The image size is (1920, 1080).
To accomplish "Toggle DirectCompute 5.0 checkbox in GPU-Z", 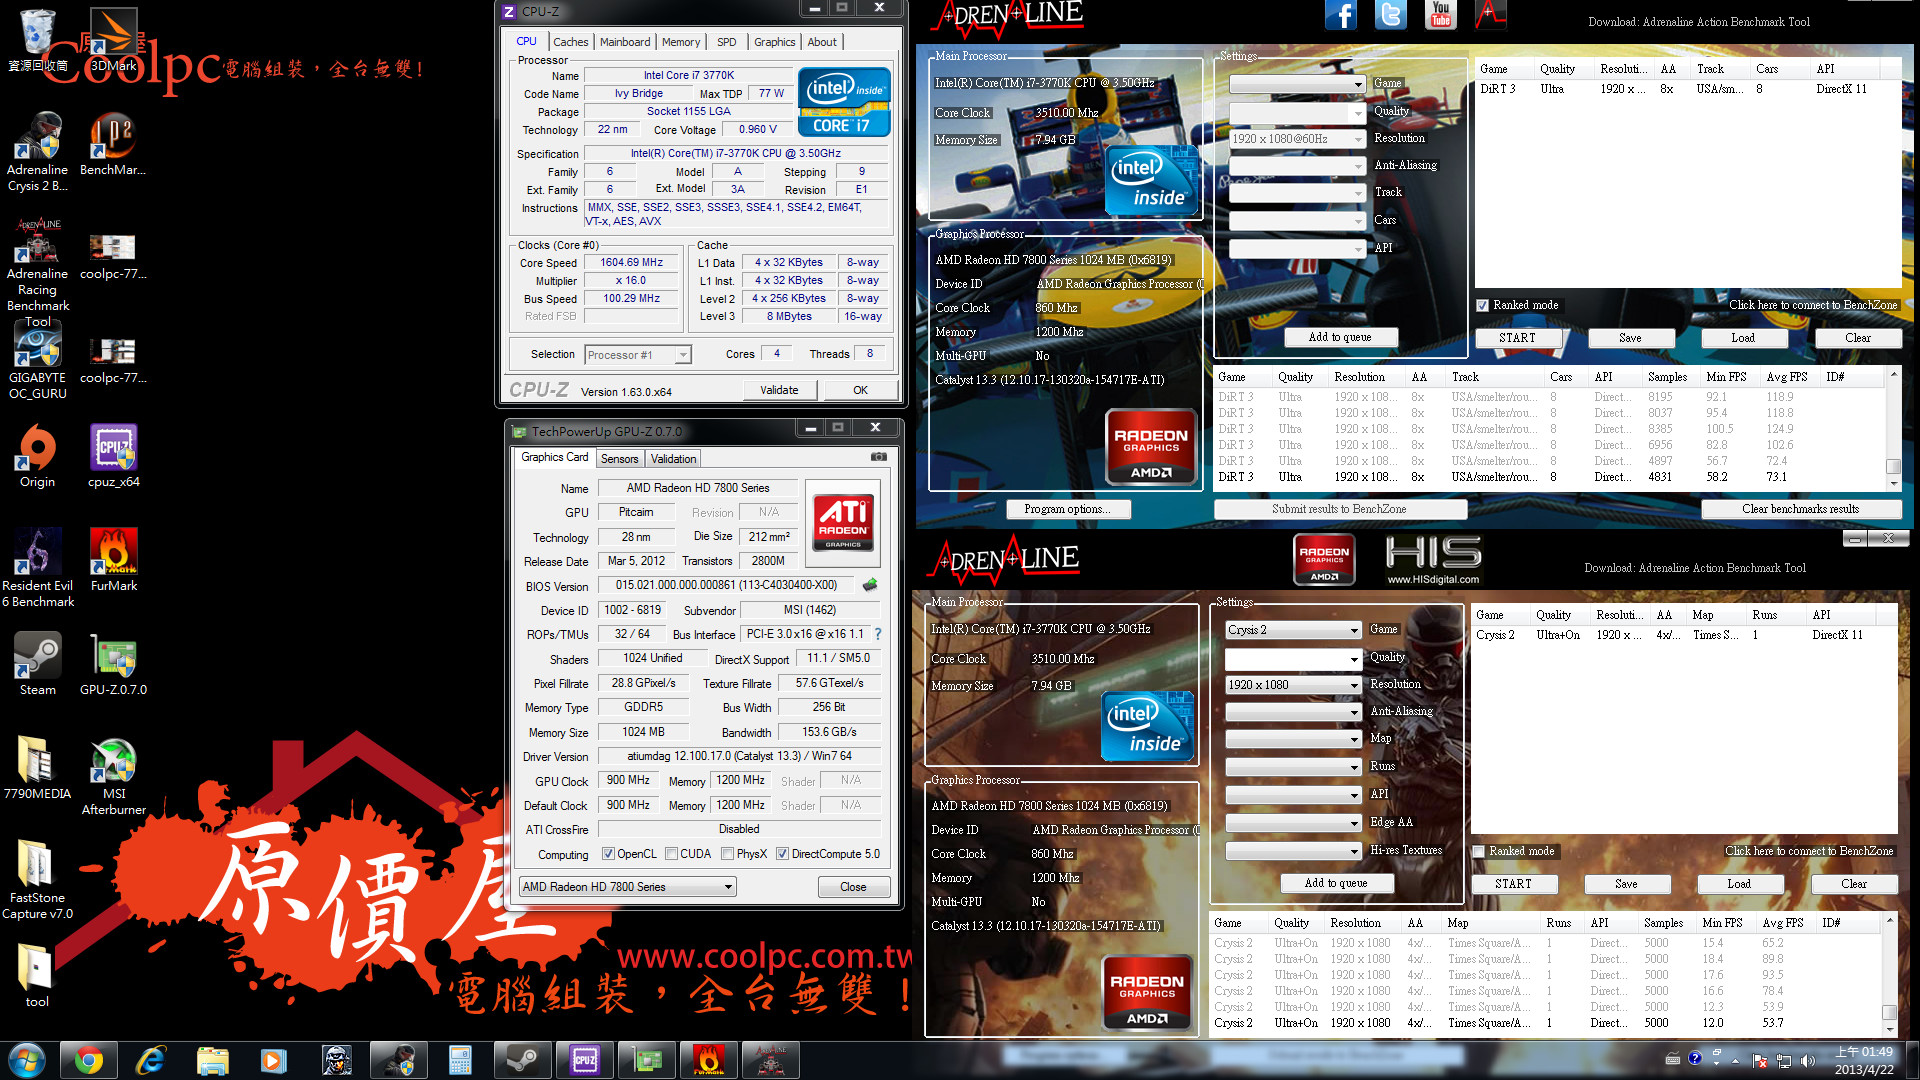I will tap(782, 854).
